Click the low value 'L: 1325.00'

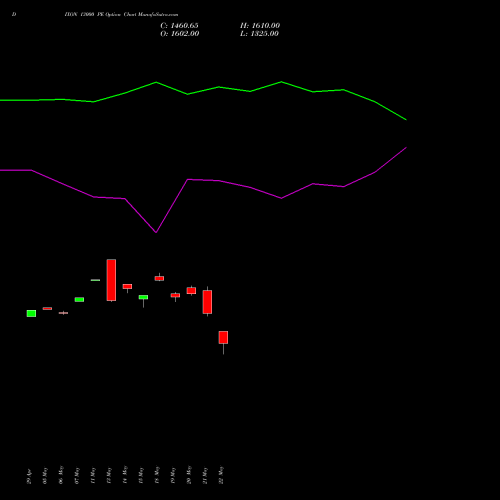tap(259, 34)
